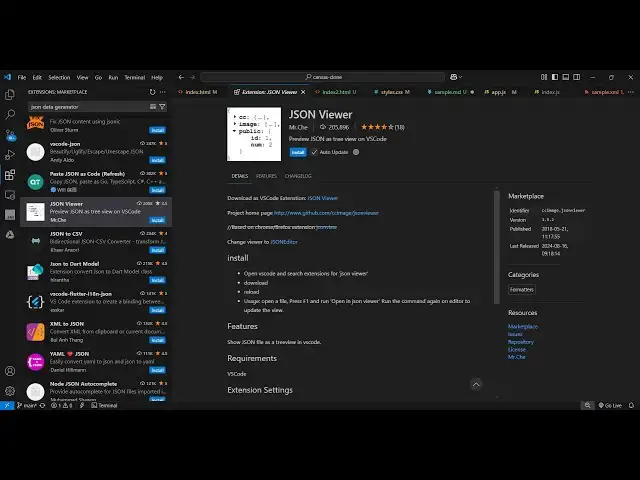The height and width of the screenshot is (480, 640).
Task: Close the Extension: JSON Viewer tab
Action: pyautogui.click(x=303, y=92)
